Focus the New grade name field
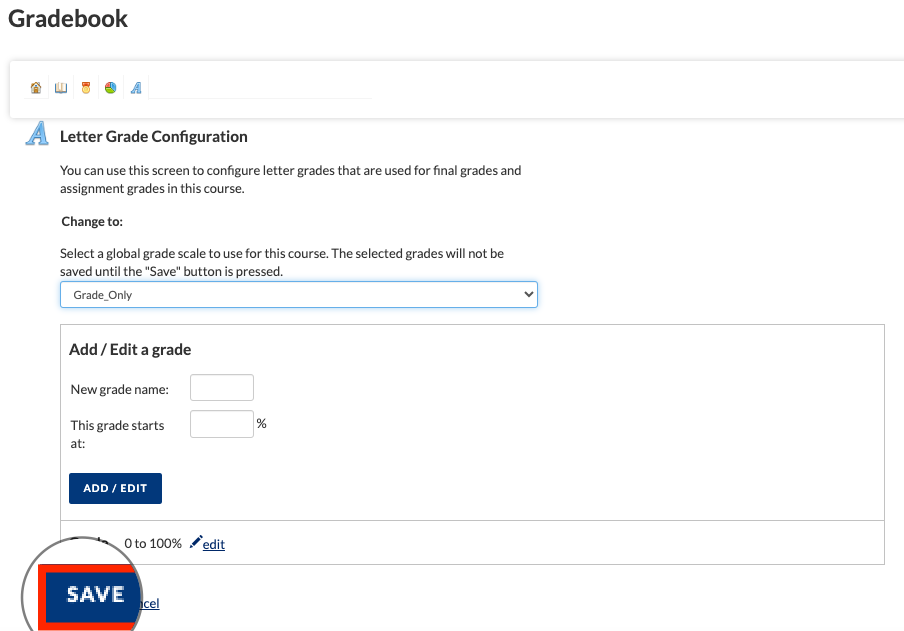This screenshot has height=631, width=904. (x=222, y=388)
